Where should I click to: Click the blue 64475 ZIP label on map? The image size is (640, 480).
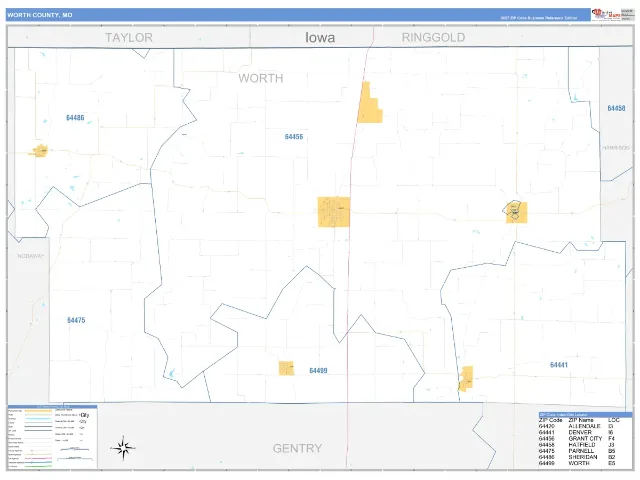tap(76, 320)
